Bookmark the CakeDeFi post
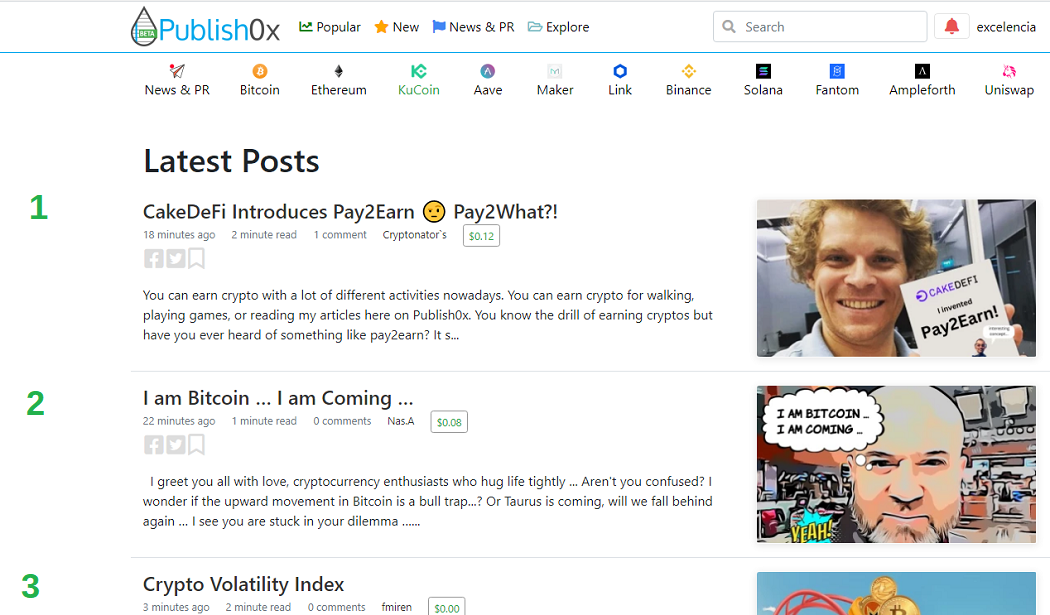This screenshot has height=615, width=1050. [196, 259]
